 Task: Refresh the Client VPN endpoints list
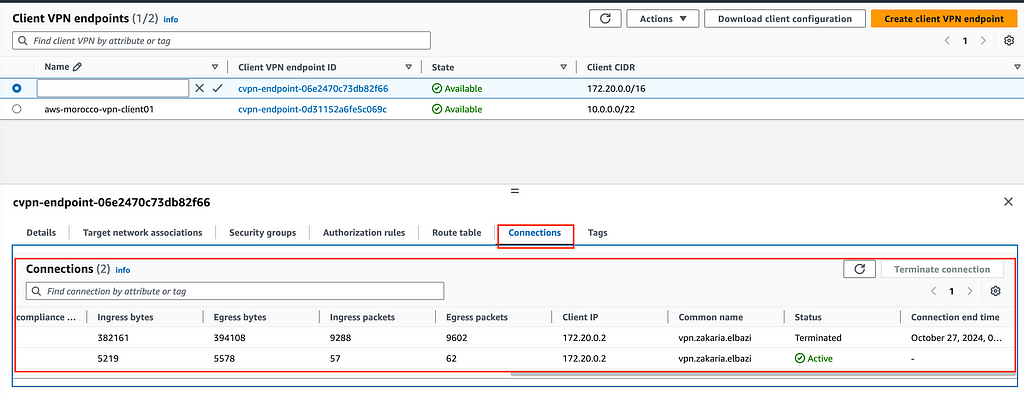click(605, 18)
